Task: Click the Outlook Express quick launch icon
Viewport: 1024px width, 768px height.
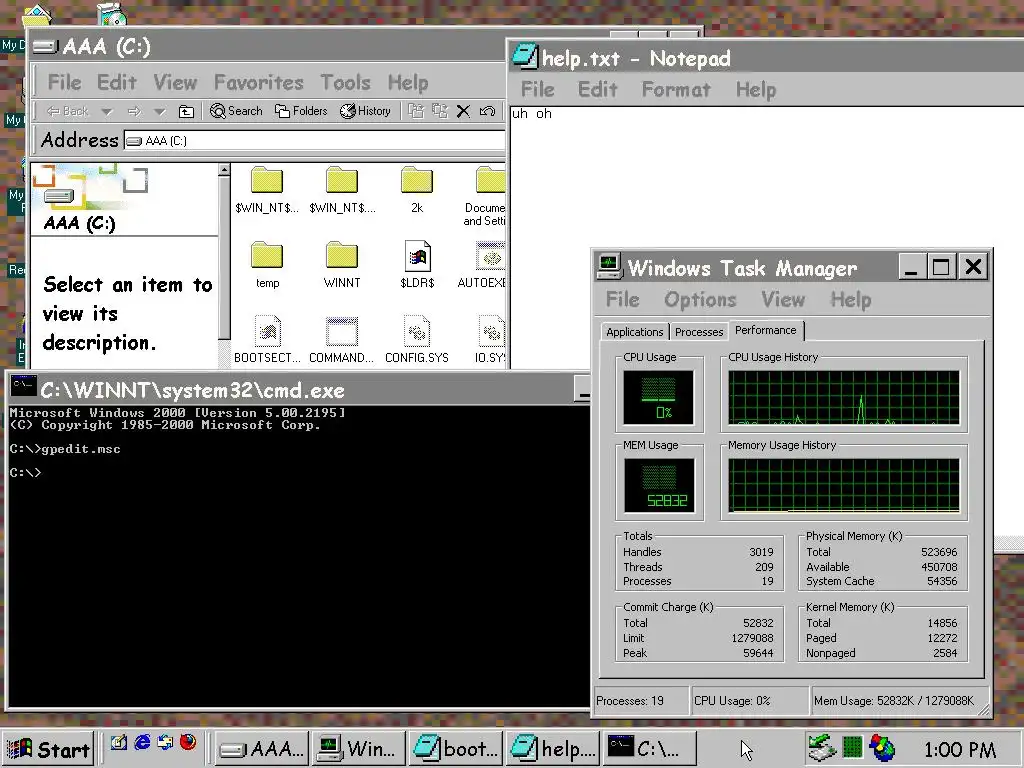Action: pyautogui.click(x=165, y=743)
